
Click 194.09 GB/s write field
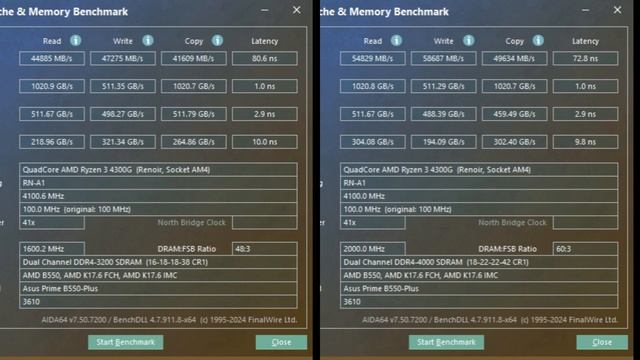(x=444, y=142)
